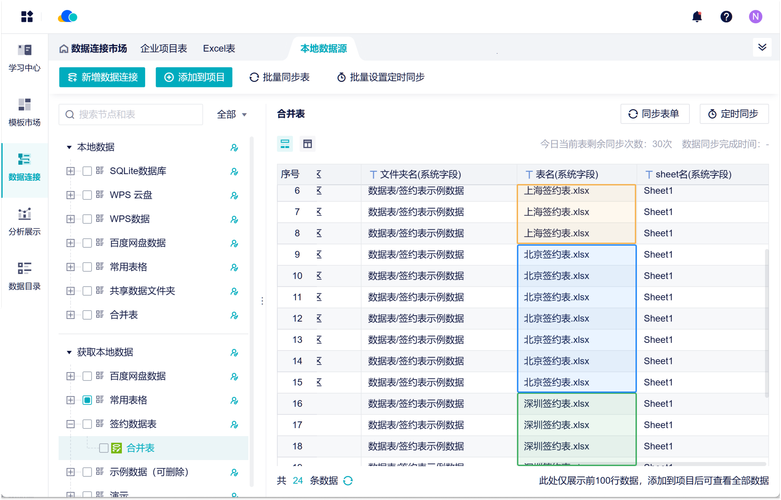The width and height of the screenshot is (781, 500).
Task: Open the Excel表 tab
Action: pos(219,49)
